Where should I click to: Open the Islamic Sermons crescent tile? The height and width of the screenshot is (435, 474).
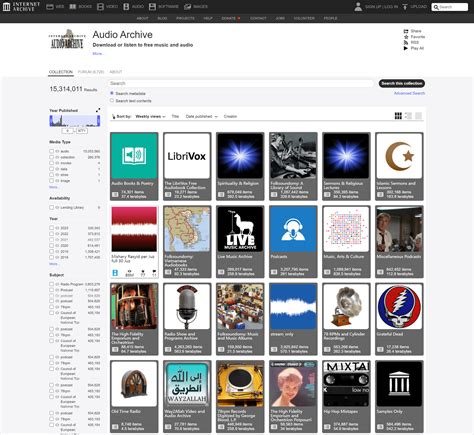(x=399, y=166)
